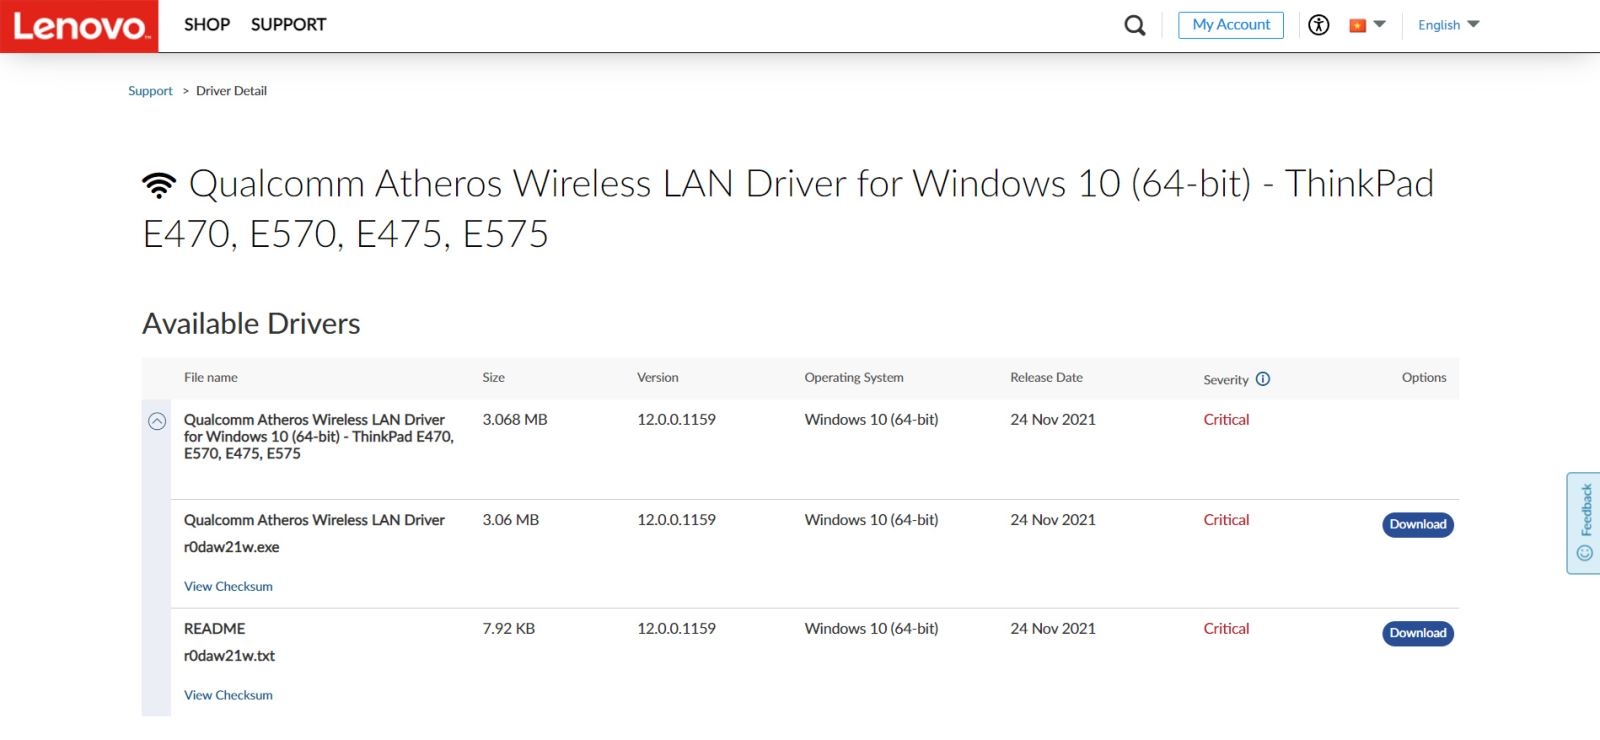Click the main page title heading
Viewport: 1600px width, 740px height.
click(x=788, y=209)
